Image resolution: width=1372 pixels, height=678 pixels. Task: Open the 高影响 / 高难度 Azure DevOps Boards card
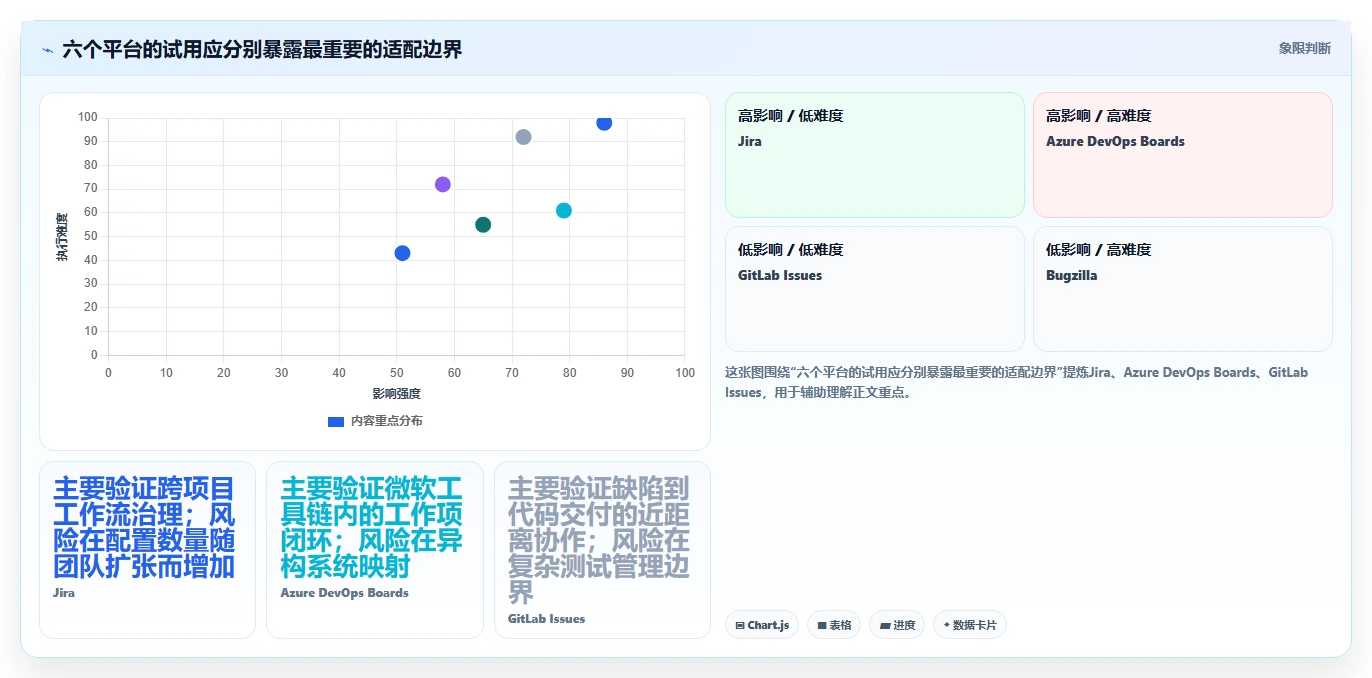coord(1183,155)
